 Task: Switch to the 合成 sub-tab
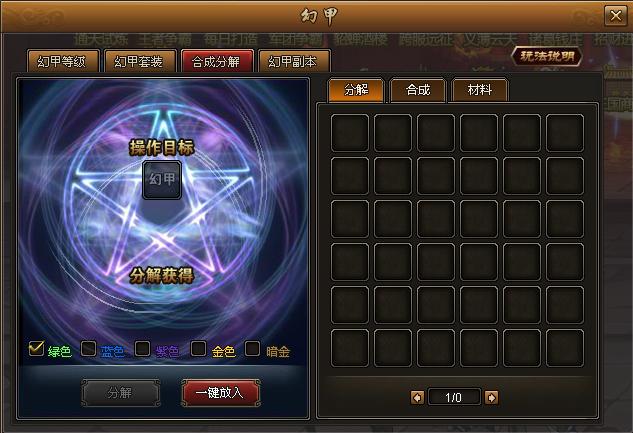click(x=418, y=90)
